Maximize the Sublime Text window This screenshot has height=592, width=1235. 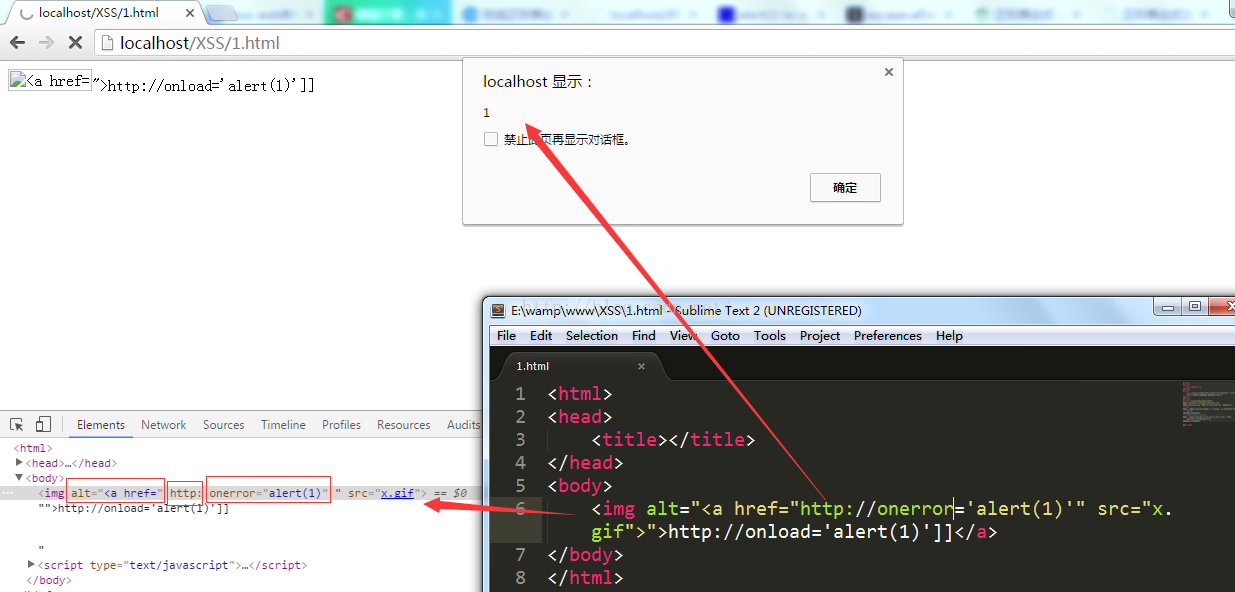coord(1195,307)
